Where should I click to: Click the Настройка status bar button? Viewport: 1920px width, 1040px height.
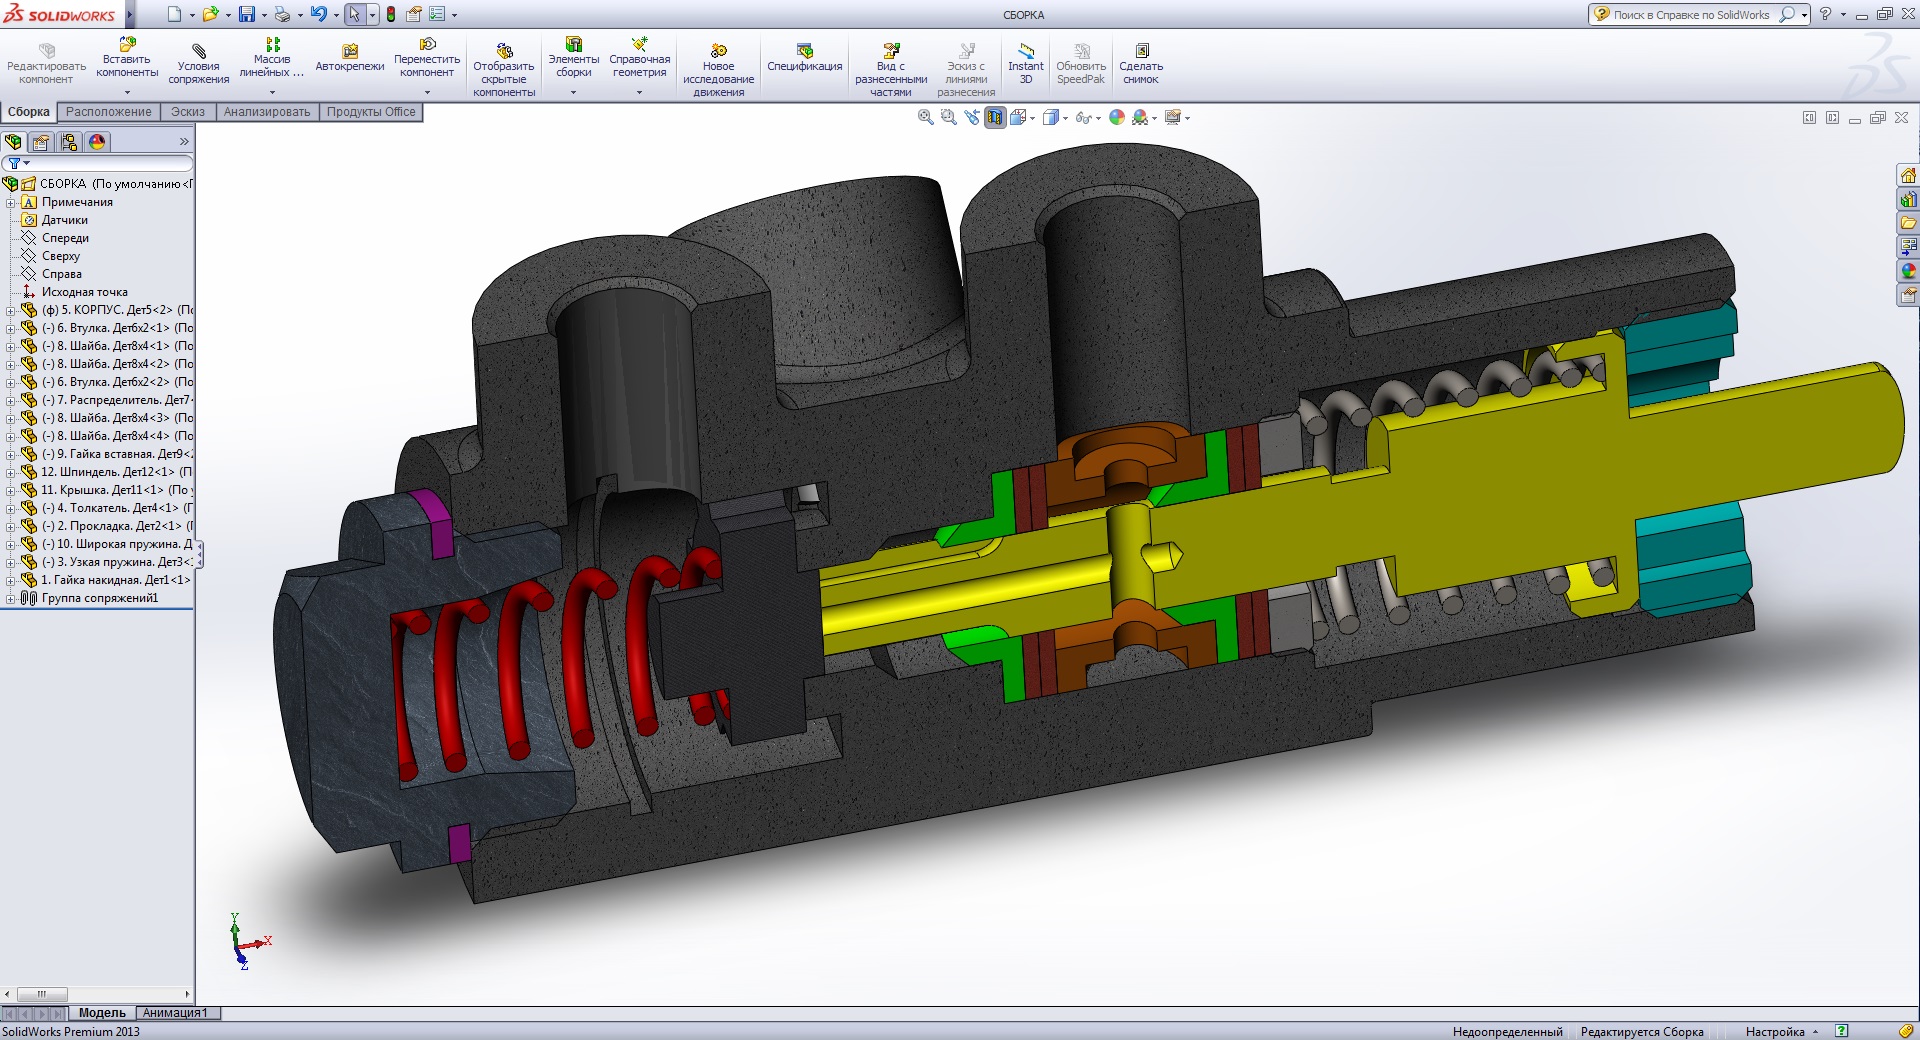point(1775,1032)
